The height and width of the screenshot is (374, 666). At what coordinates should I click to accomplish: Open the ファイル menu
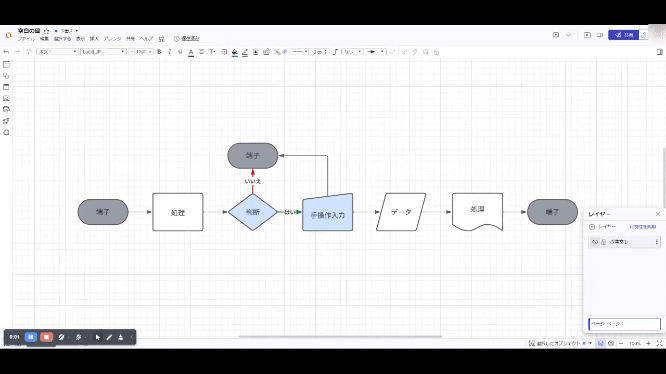click(26, 39)
